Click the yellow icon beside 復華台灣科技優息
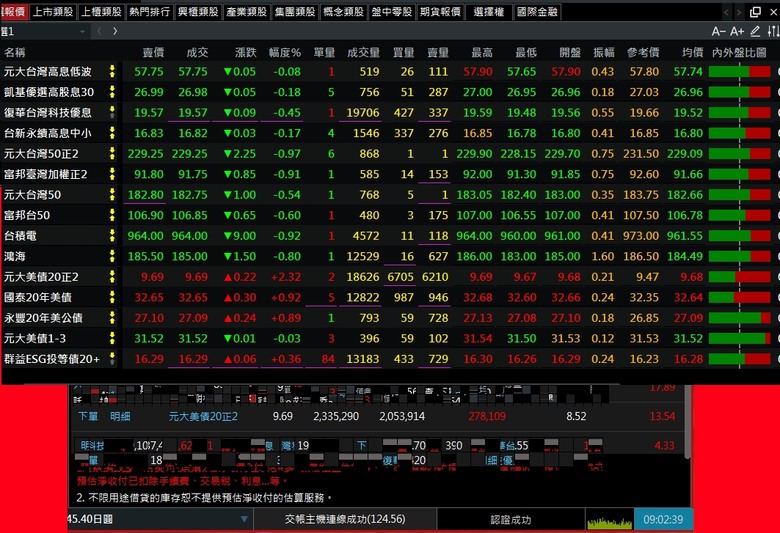The width and height of the screenshot is (780, 533). tap(112, 112)
